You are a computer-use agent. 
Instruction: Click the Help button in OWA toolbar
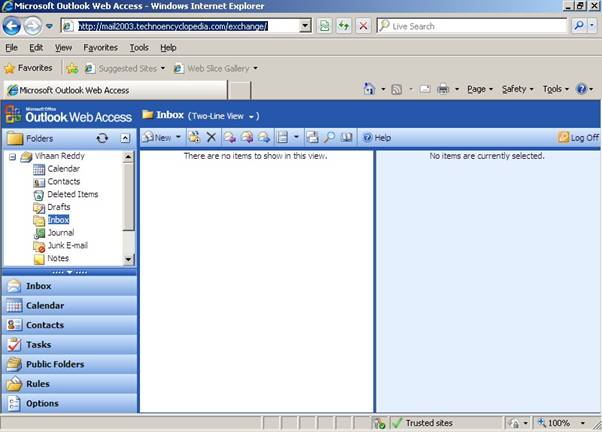point(377,137)
